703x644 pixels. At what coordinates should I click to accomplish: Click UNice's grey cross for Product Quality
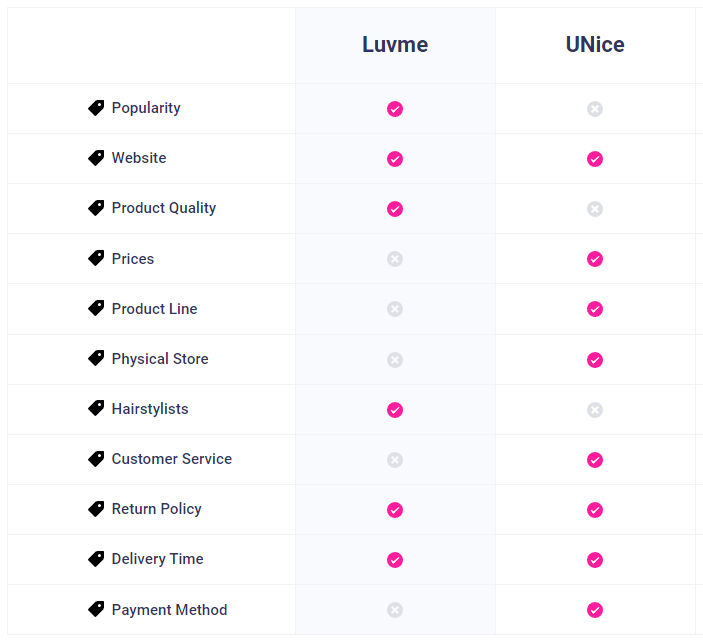[x=595, y=209]
